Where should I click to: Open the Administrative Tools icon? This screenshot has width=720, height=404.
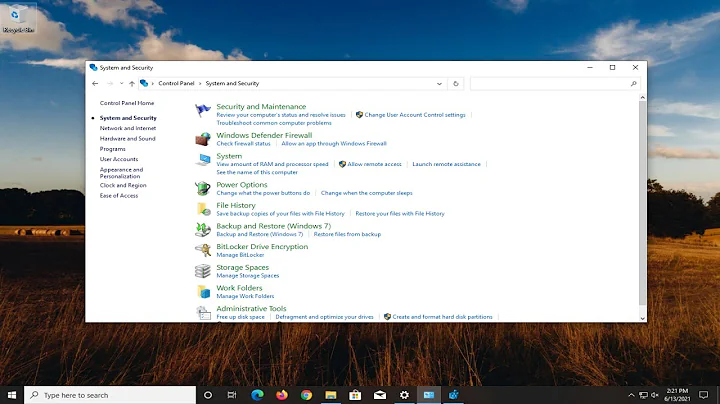coord(202,312)
